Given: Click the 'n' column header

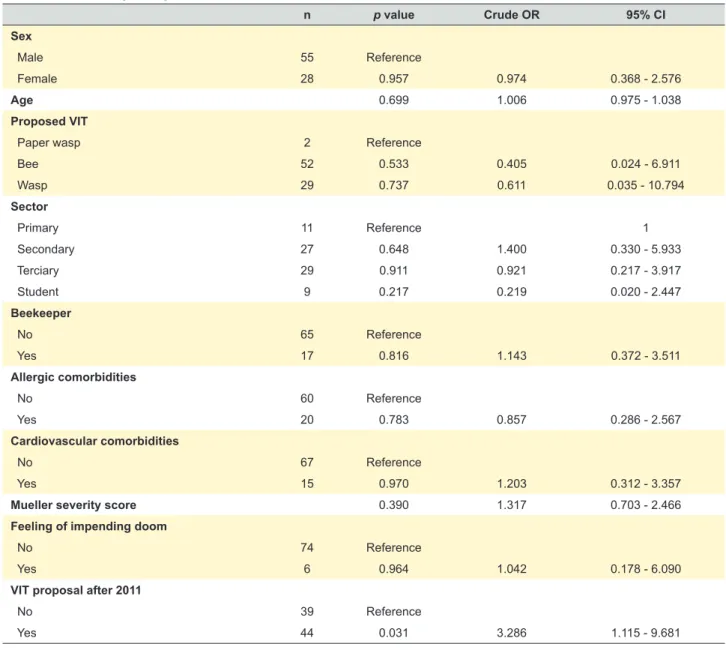Looking at the screenshot, I should pyautogui.click(x=307, y=15).
